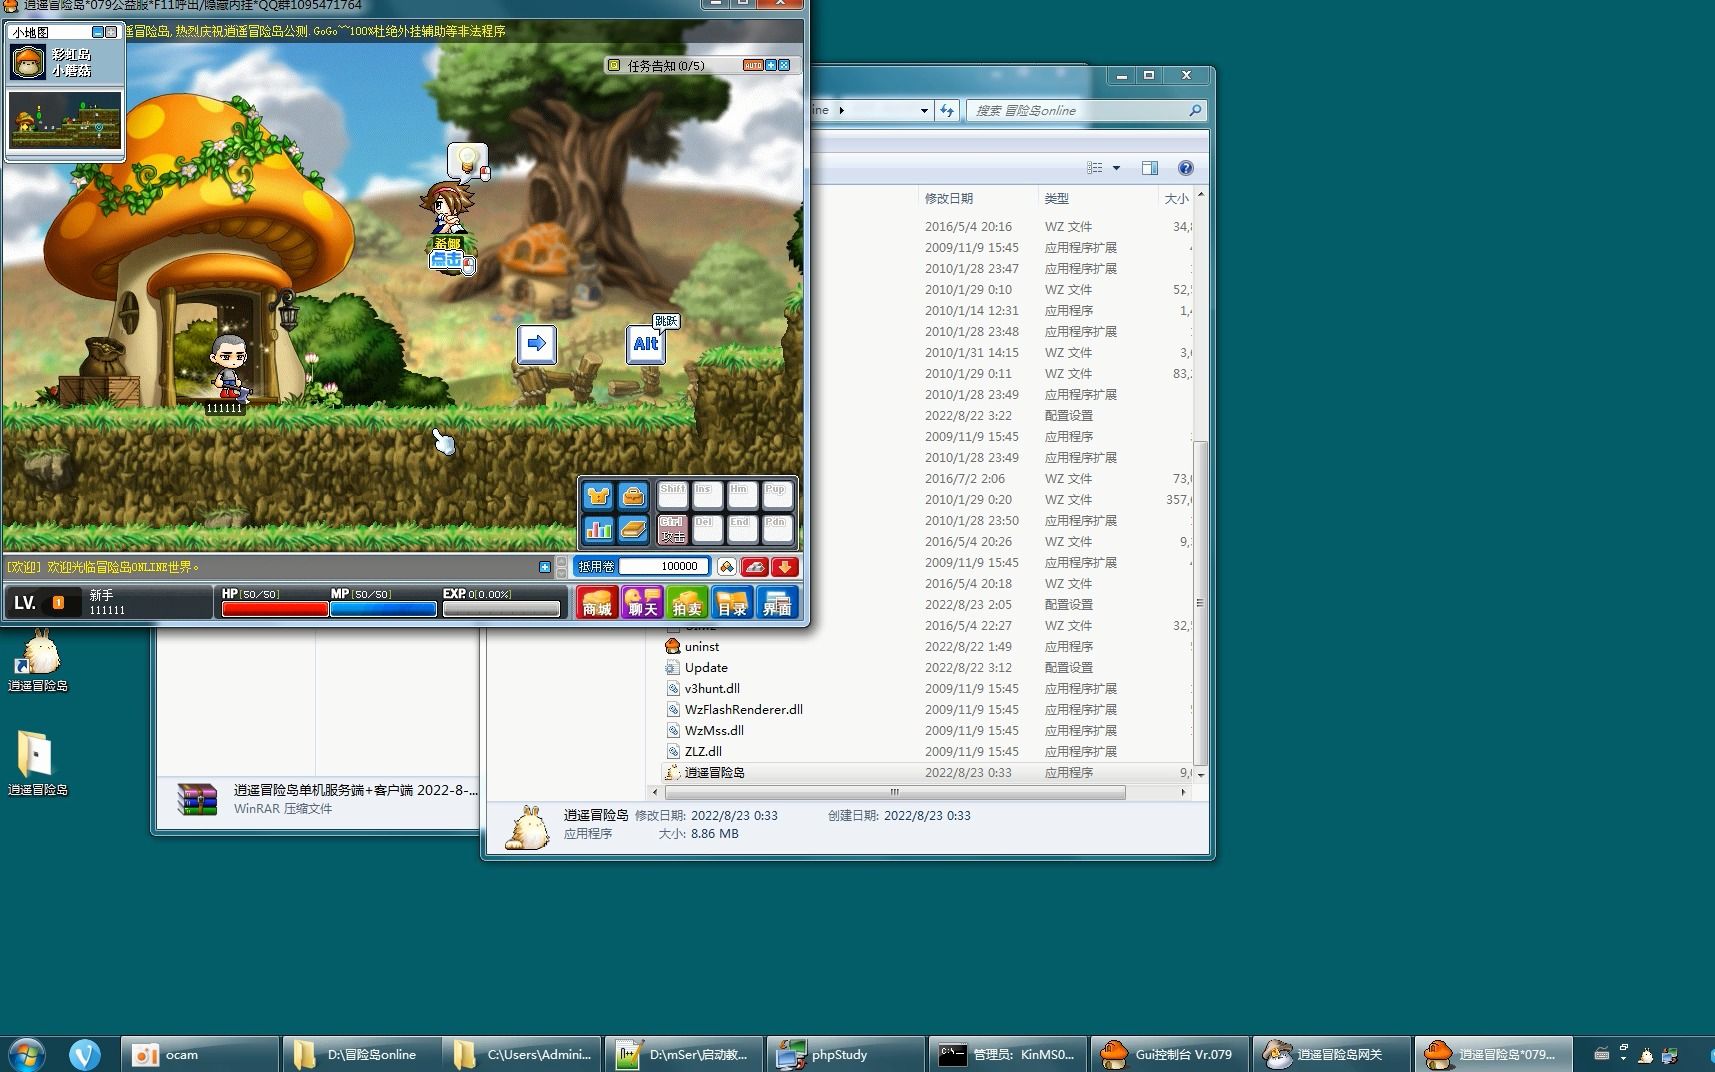Click the Explorer refresh button
Screen dimensions: 1715x1072
[x=948, y=110]
